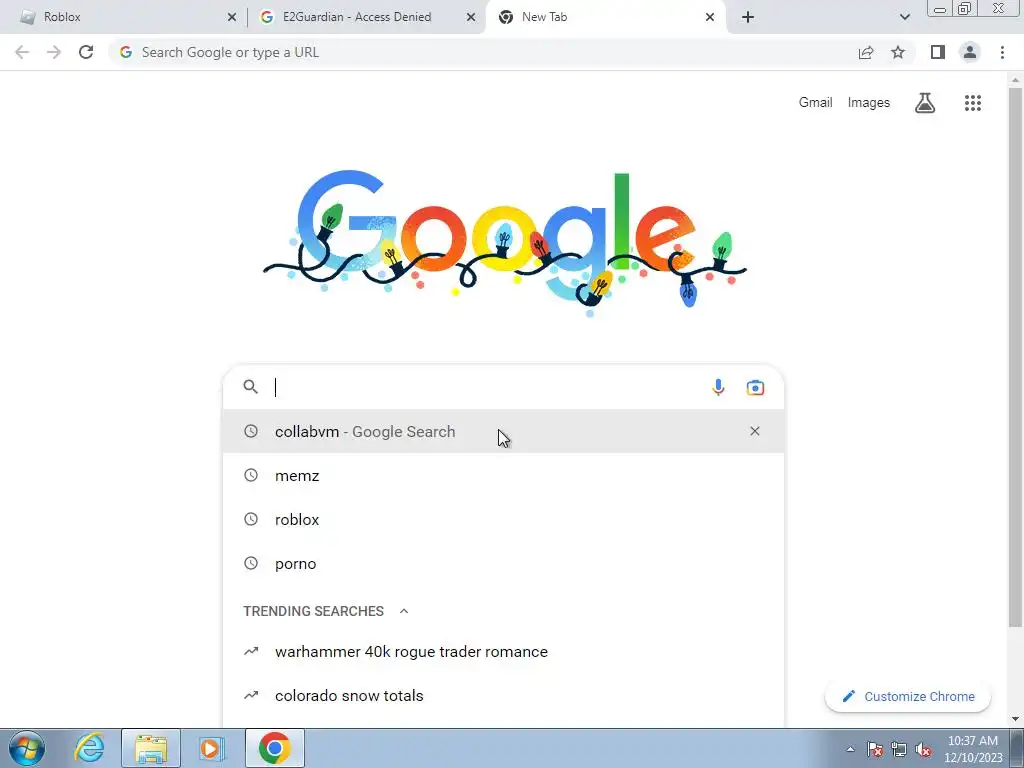This screenshot has height=768, width=1024.
Task: Search by image with the camera icon
Action: [755, 387]
